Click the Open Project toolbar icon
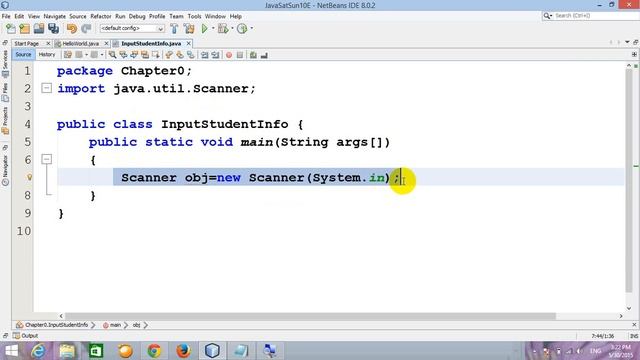640x360 pixels. coord(39,29)
